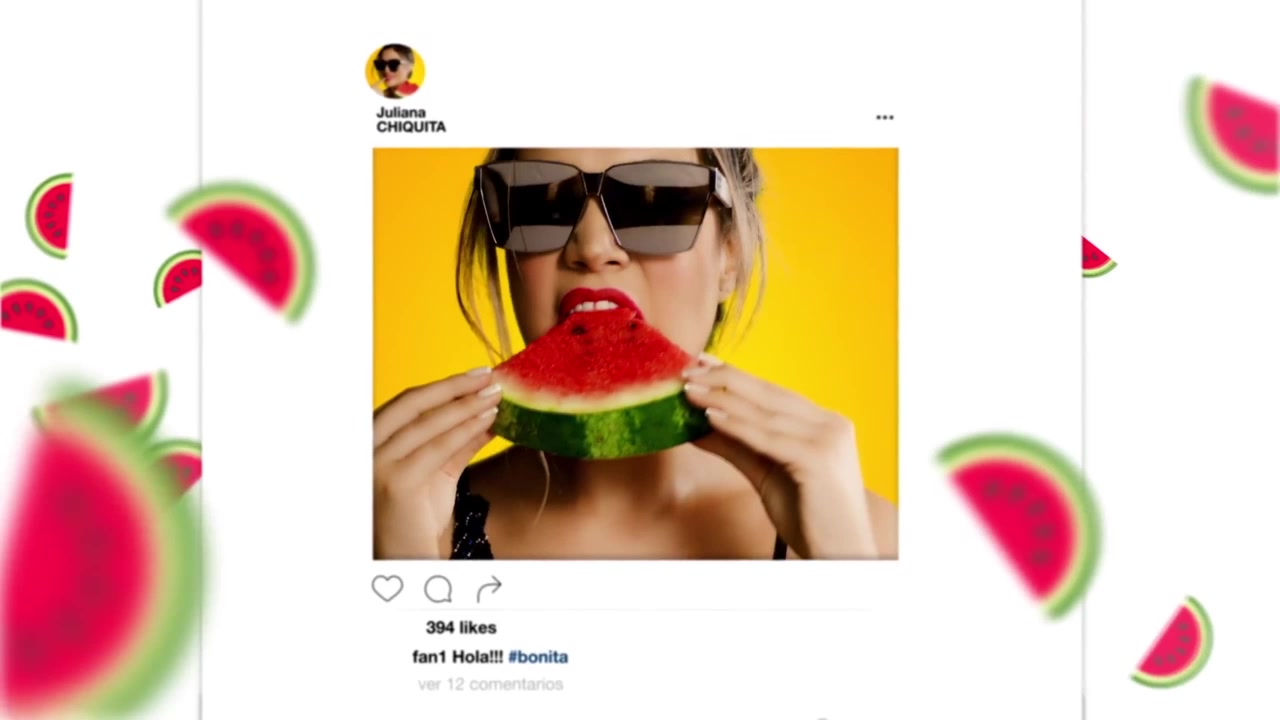1280x720 pixels.
Task: Open the three-dots post options menu
Action: tap(885, 117)
